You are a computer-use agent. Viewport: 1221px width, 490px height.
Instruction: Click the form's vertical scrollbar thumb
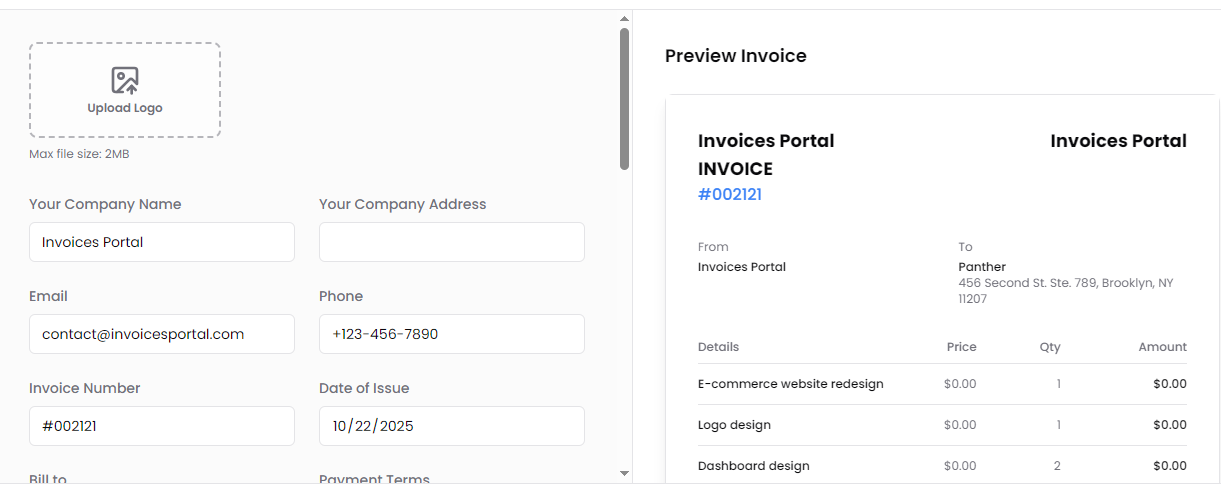pyautogui.click(x=624, y=98)
